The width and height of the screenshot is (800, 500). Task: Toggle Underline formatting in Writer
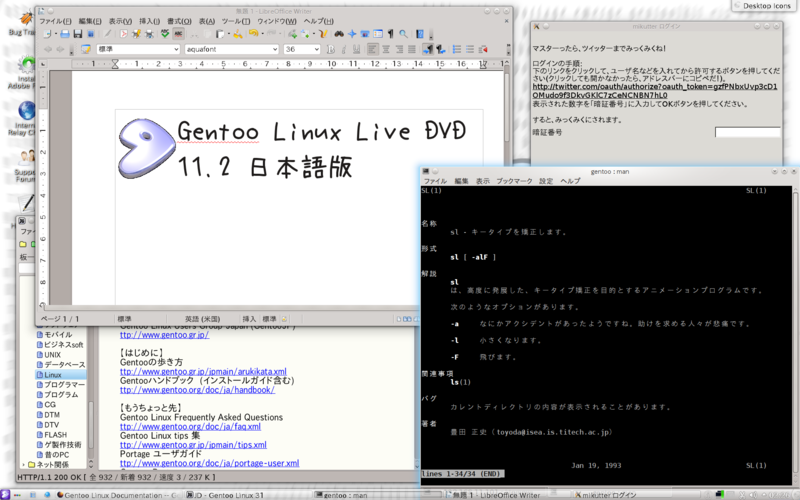pos(357,49)
